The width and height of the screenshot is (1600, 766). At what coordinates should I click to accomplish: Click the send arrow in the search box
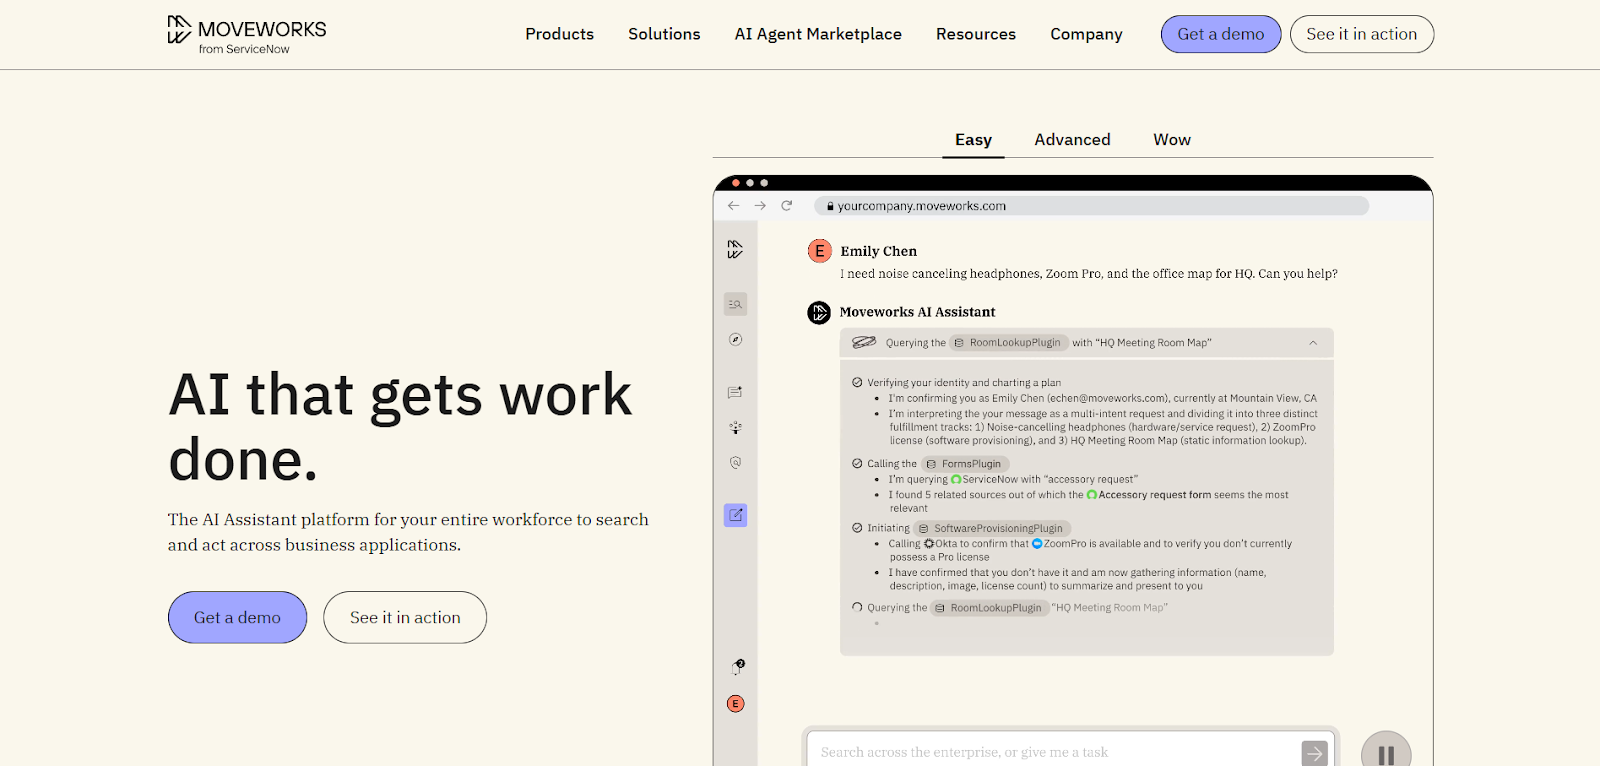[1314, 753]
